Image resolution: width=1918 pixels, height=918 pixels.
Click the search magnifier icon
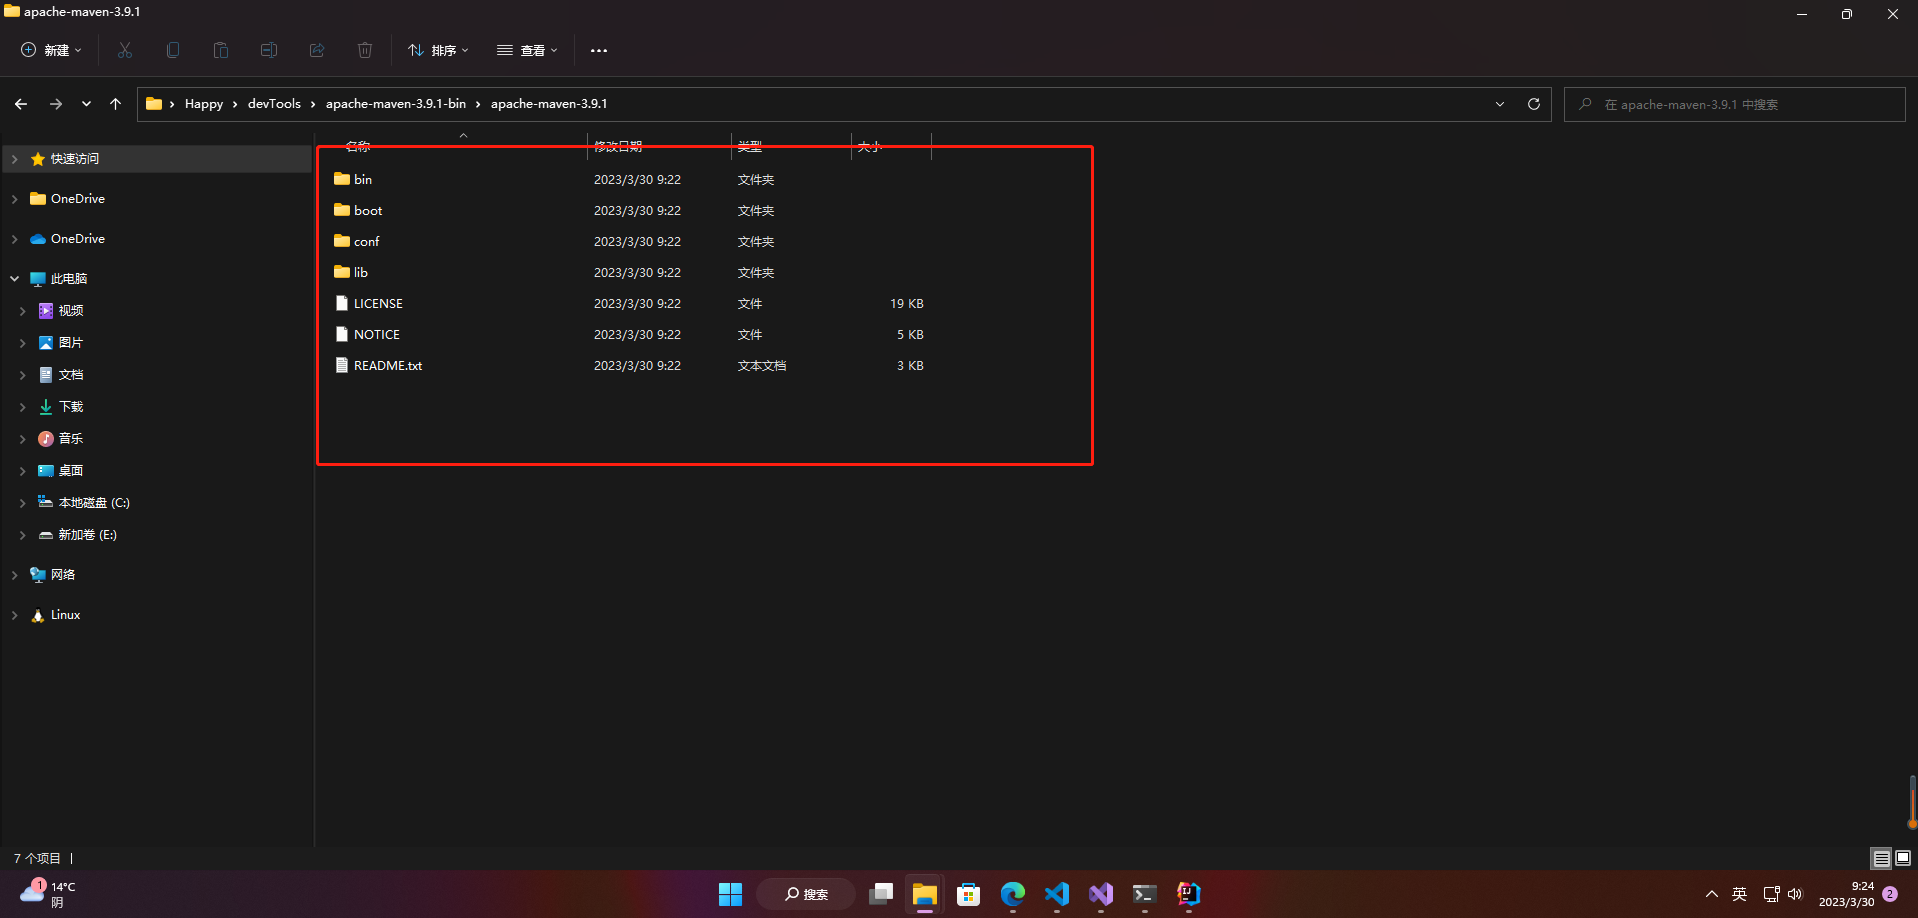[x=1585, y=104]
